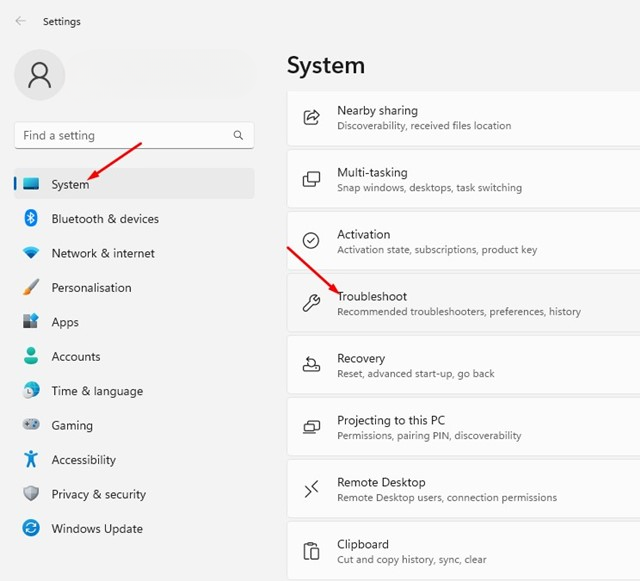Open Remote Desktop settings
The image size is (640, 581).
coord(464,489)
